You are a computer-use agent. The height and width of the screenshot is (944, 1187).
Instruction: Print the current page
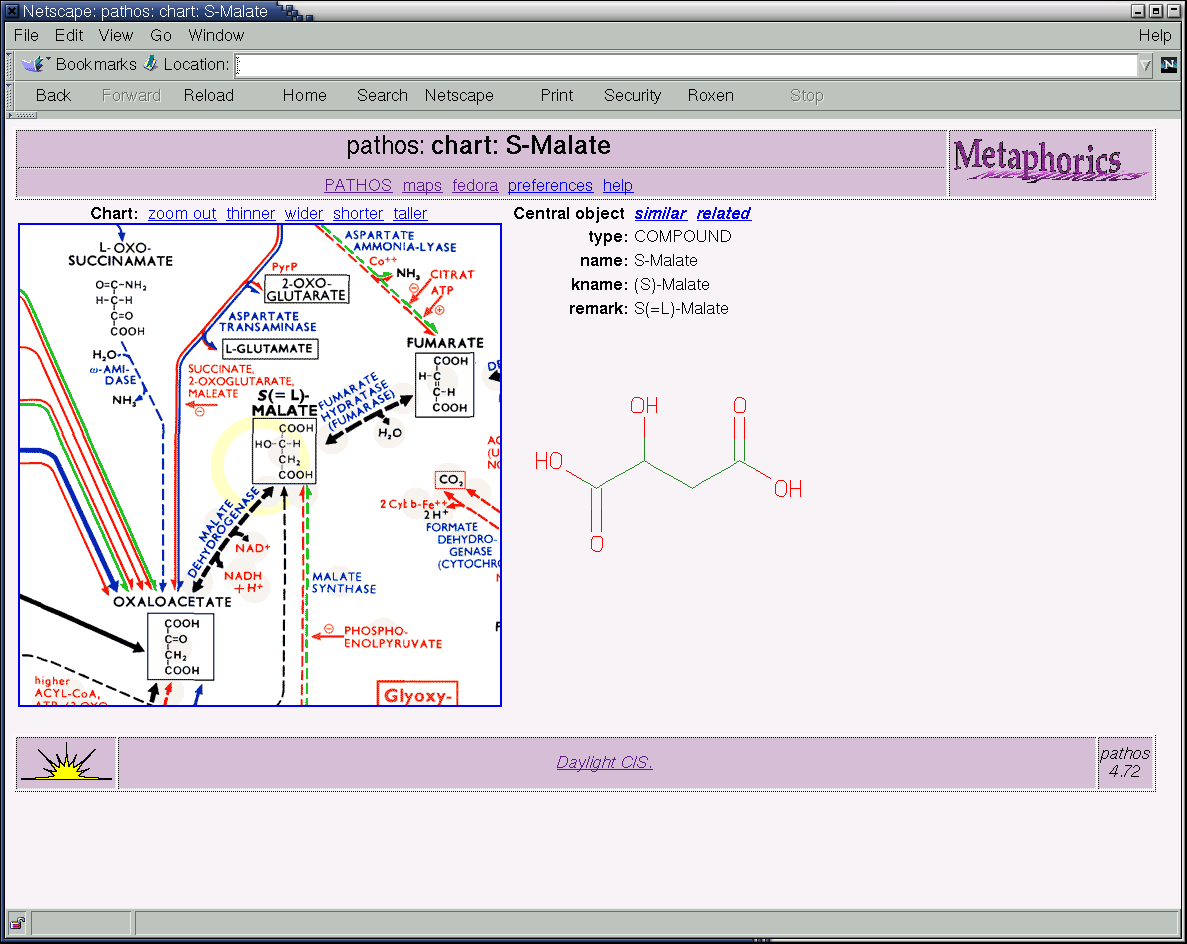click(556, 95)
